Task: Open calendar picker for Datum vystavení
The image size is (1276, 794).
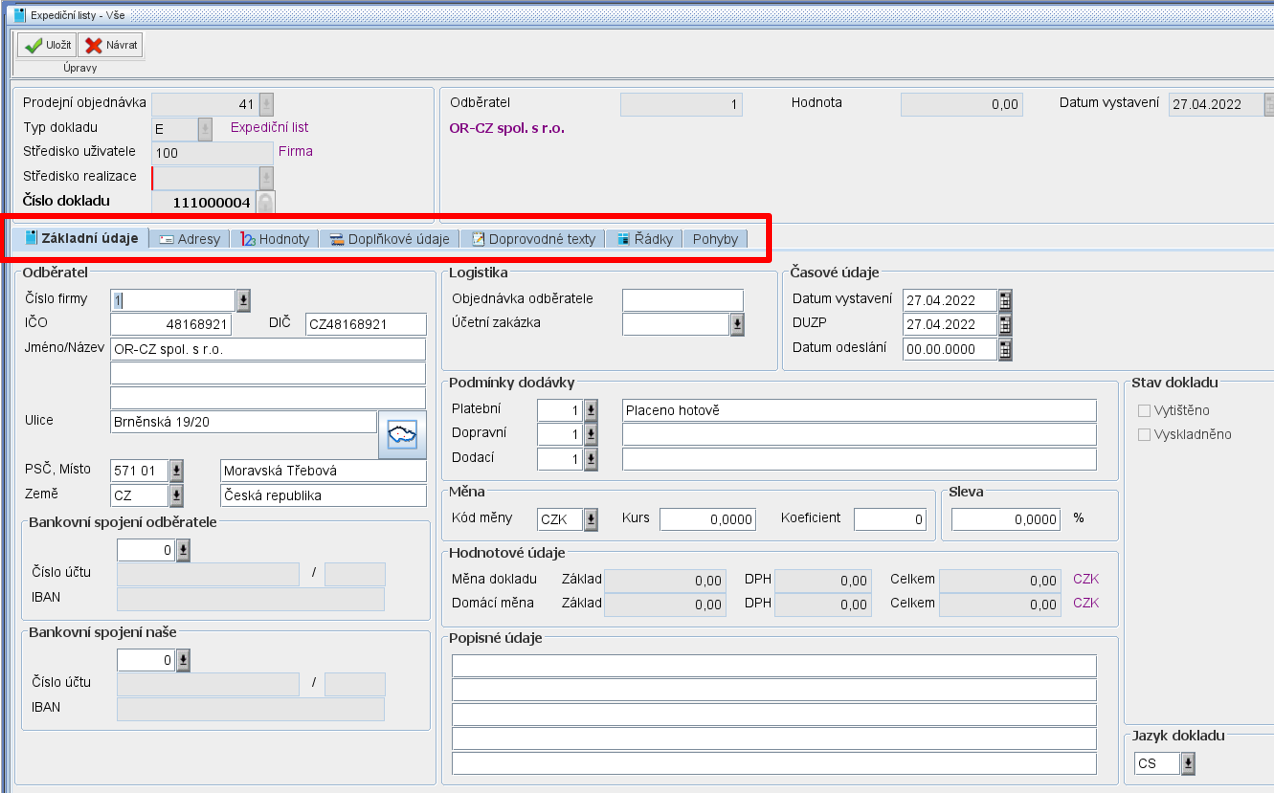Action: pos(1005,300)
